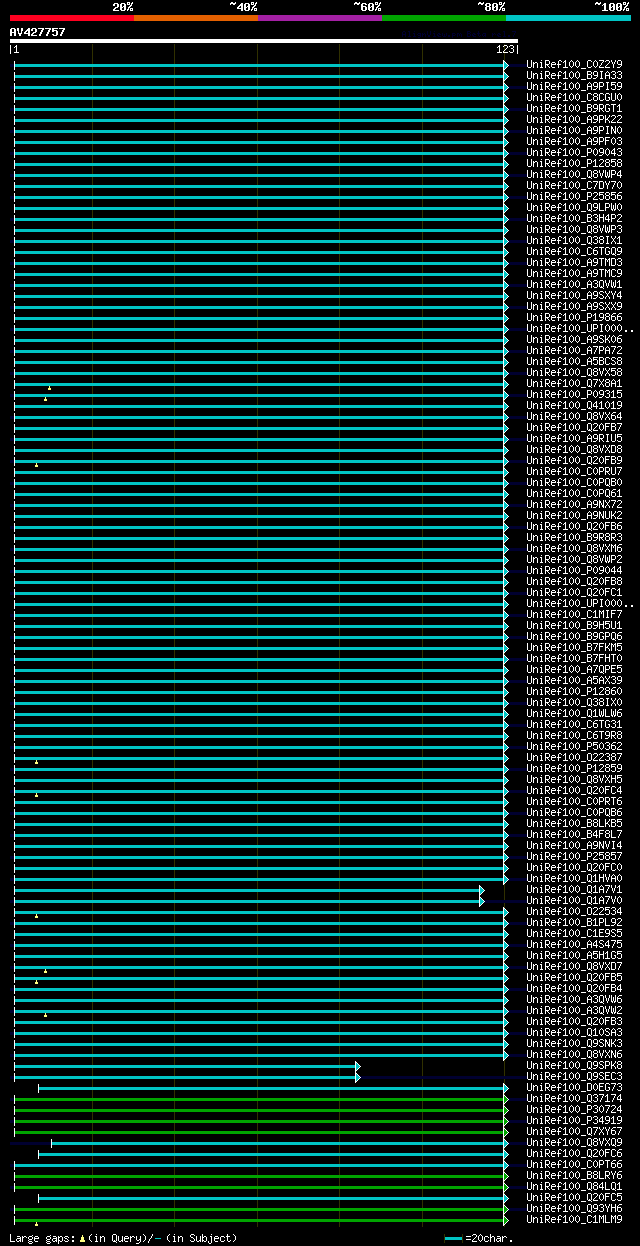Open hit UniRef100_C8CGU0

point(574,97)
